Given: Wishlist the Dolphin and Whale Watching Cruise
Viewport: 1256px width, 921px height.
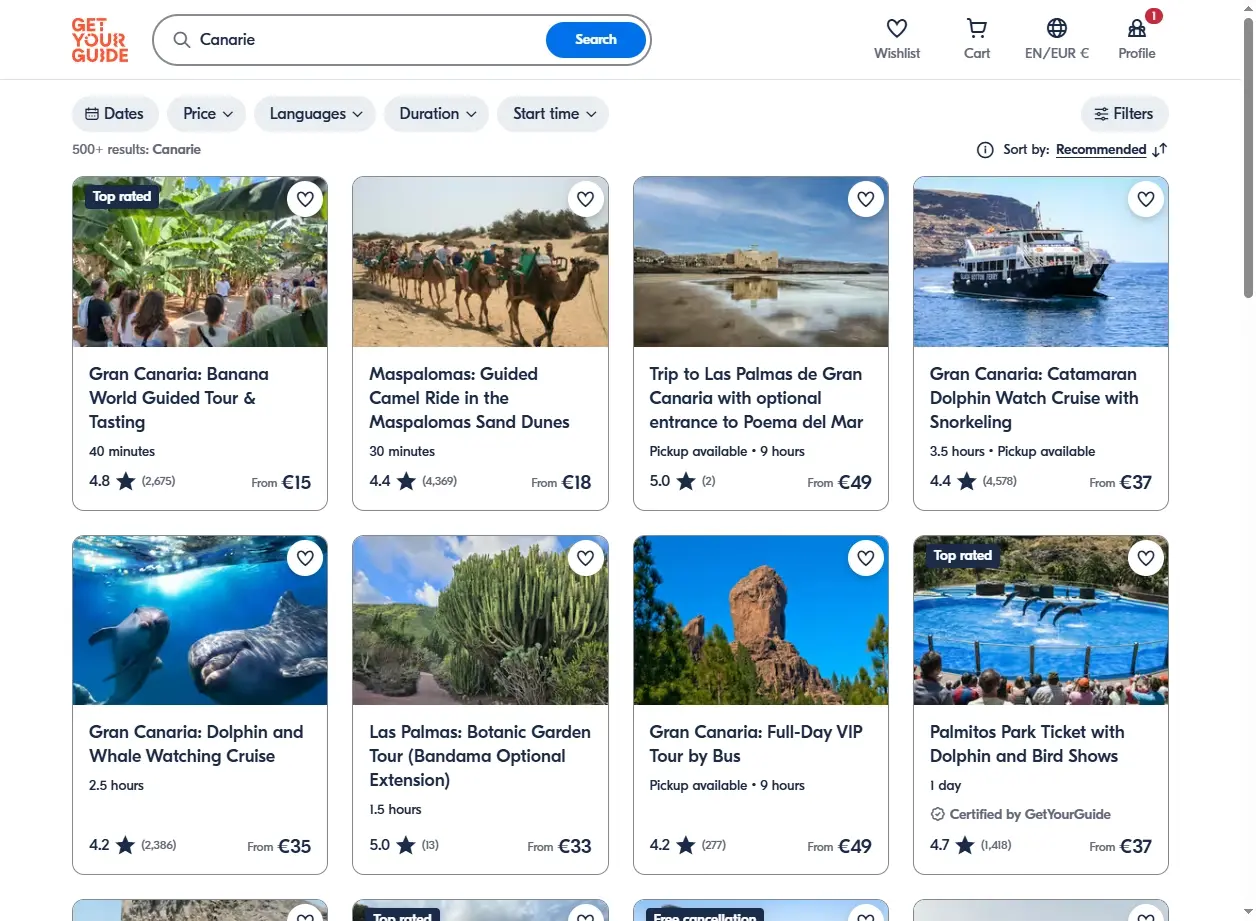Looking at the screenshot, I should tap(305, 558).
